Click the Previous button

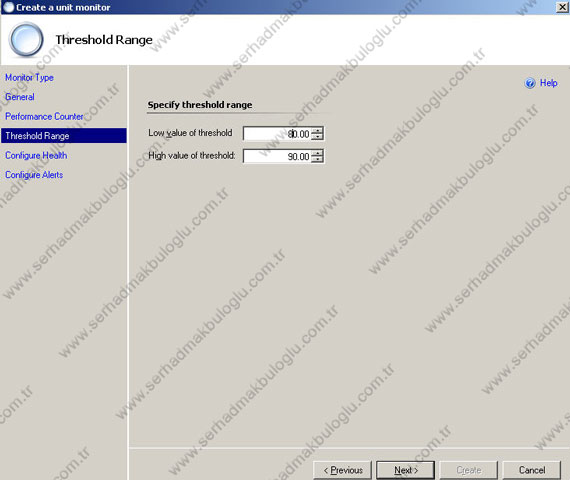[342, 470]
